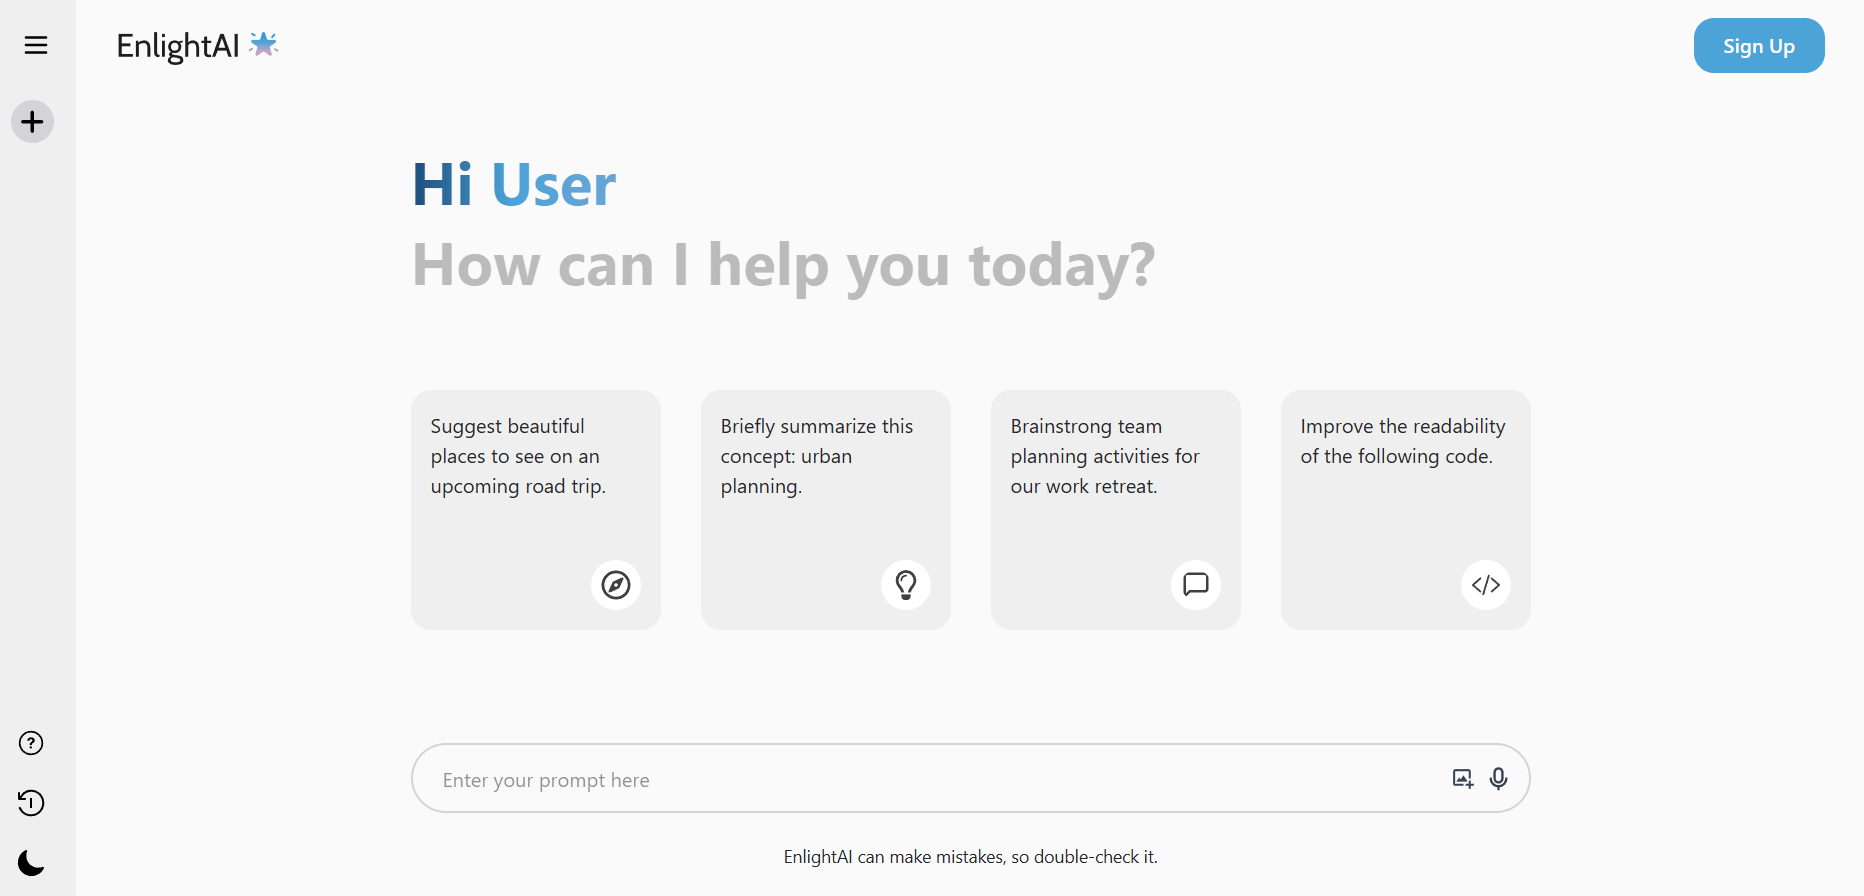Activate the microphone voice input
Viewport: 1864px width, 896px height.
coord(1498,779)
